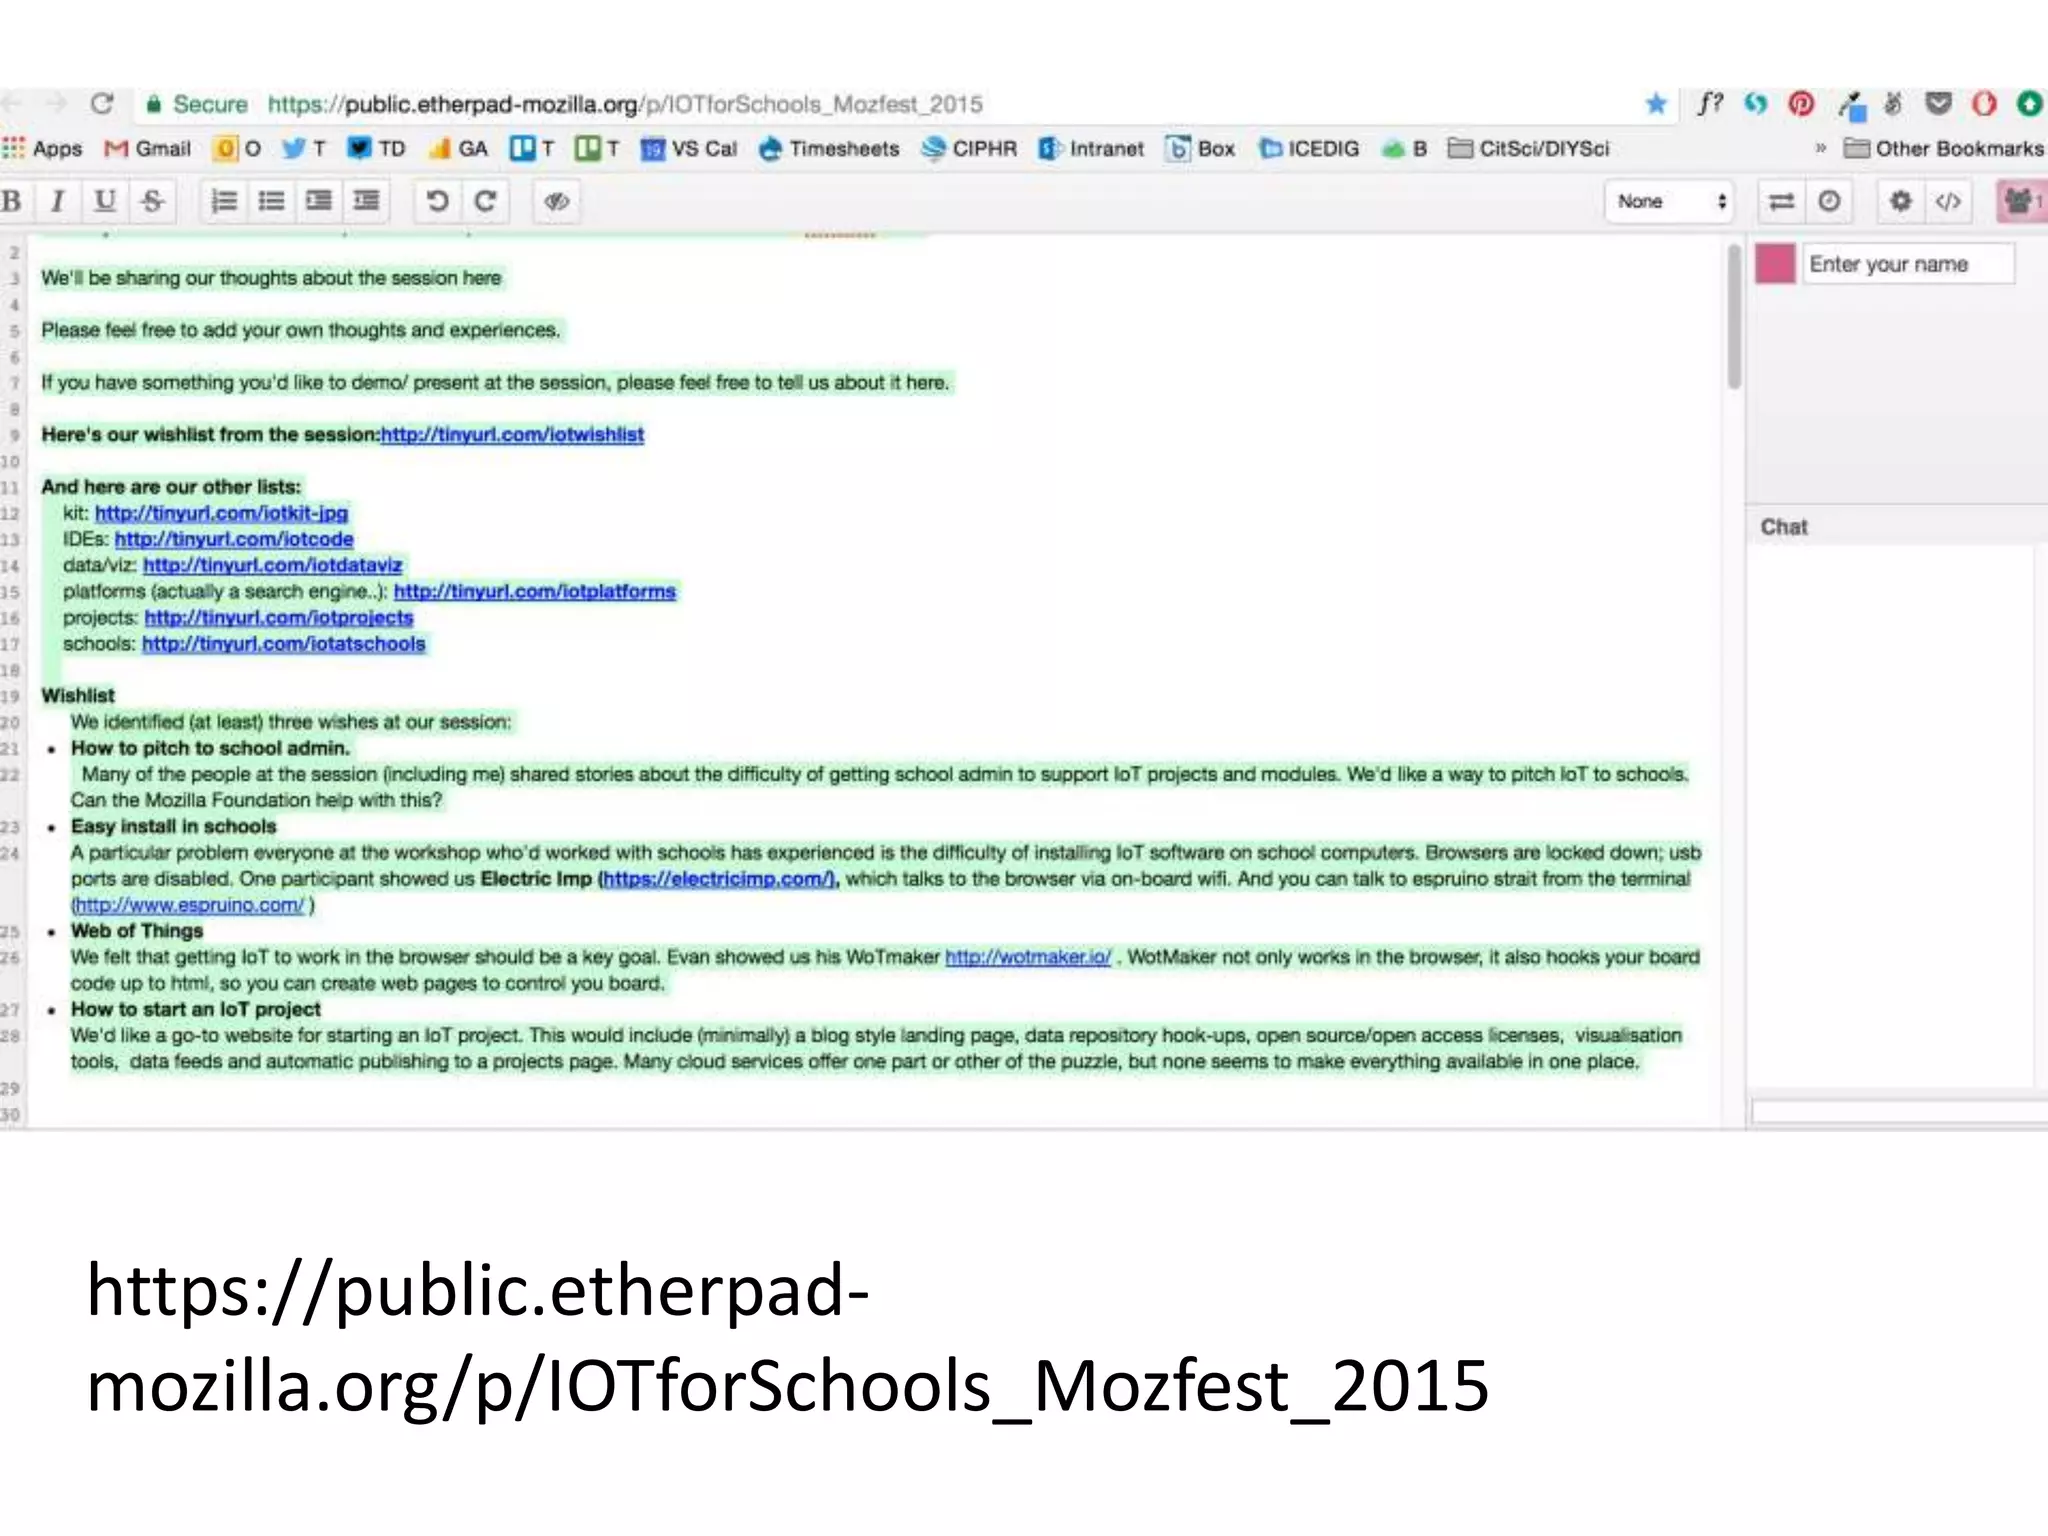Bookmark this page with the star
Screen dimensions: 2048x1536
pos(1656,103)
